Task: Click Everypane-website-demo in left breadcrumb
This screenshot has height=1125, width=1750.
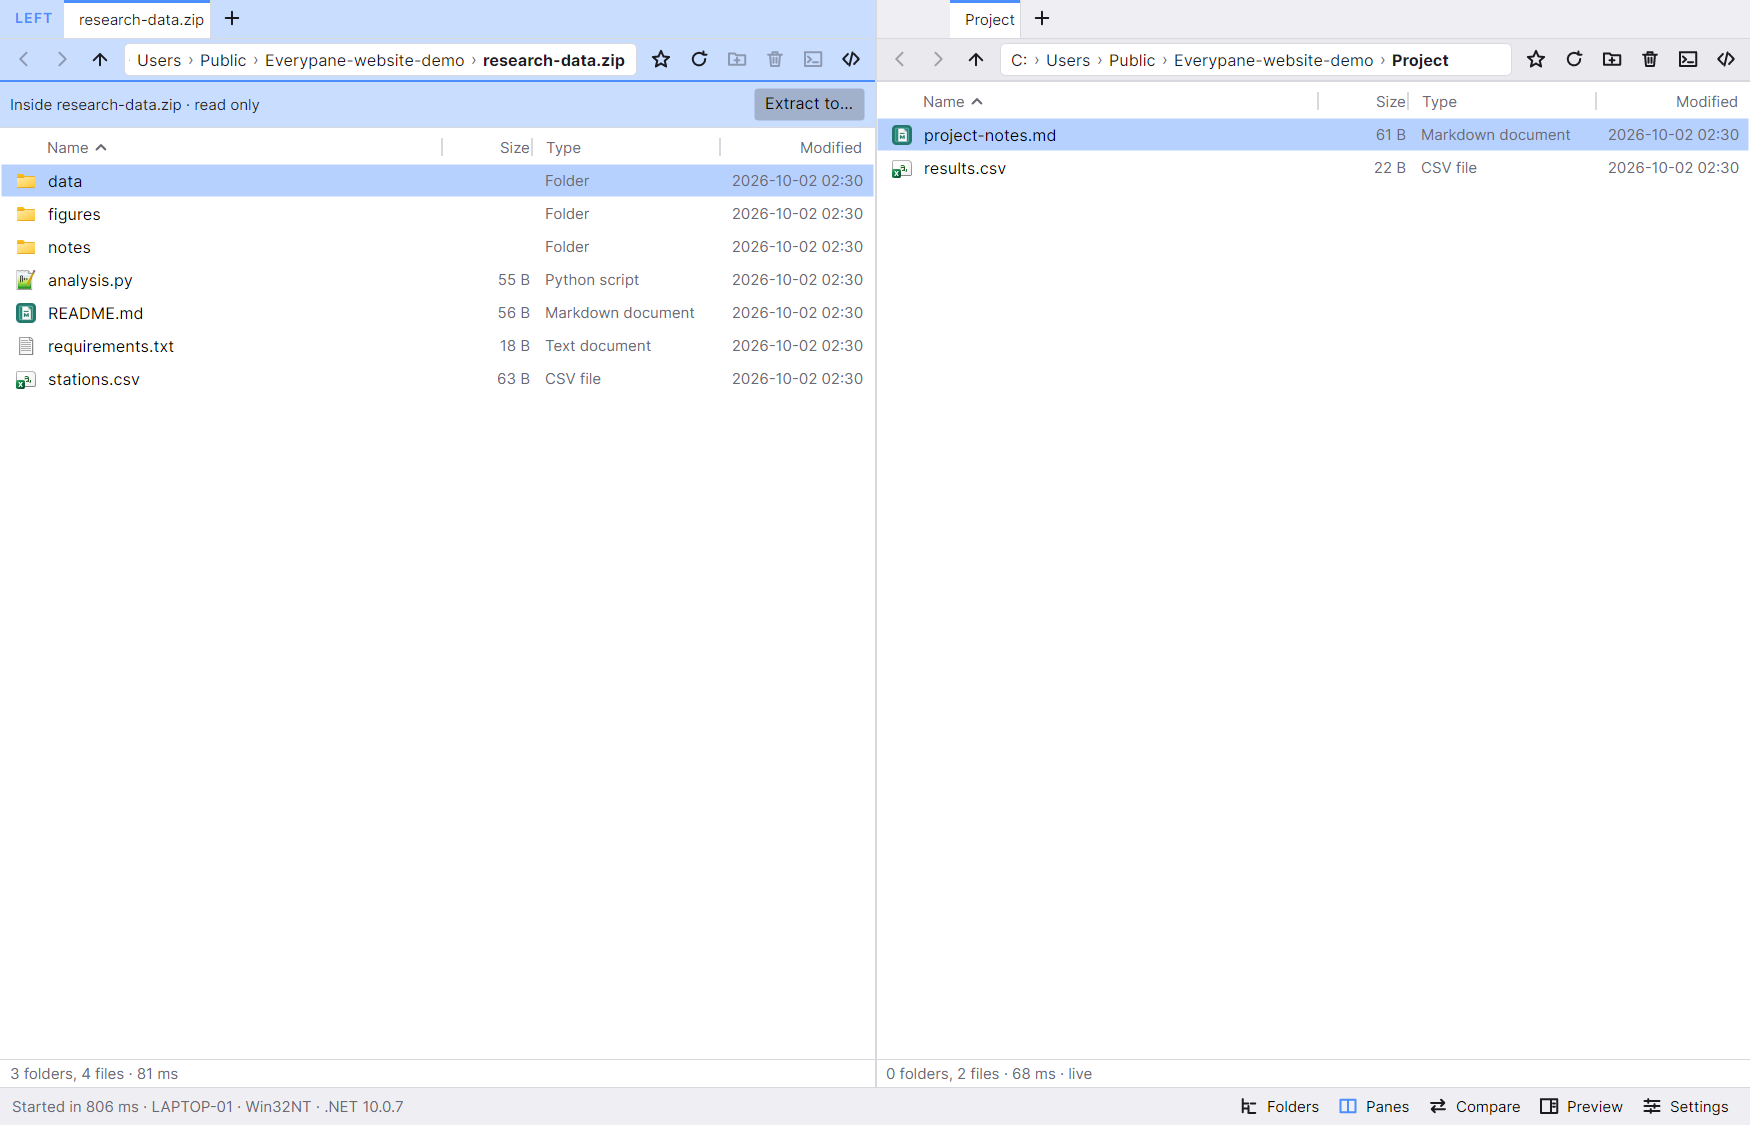Action: [x=364, y=60]
